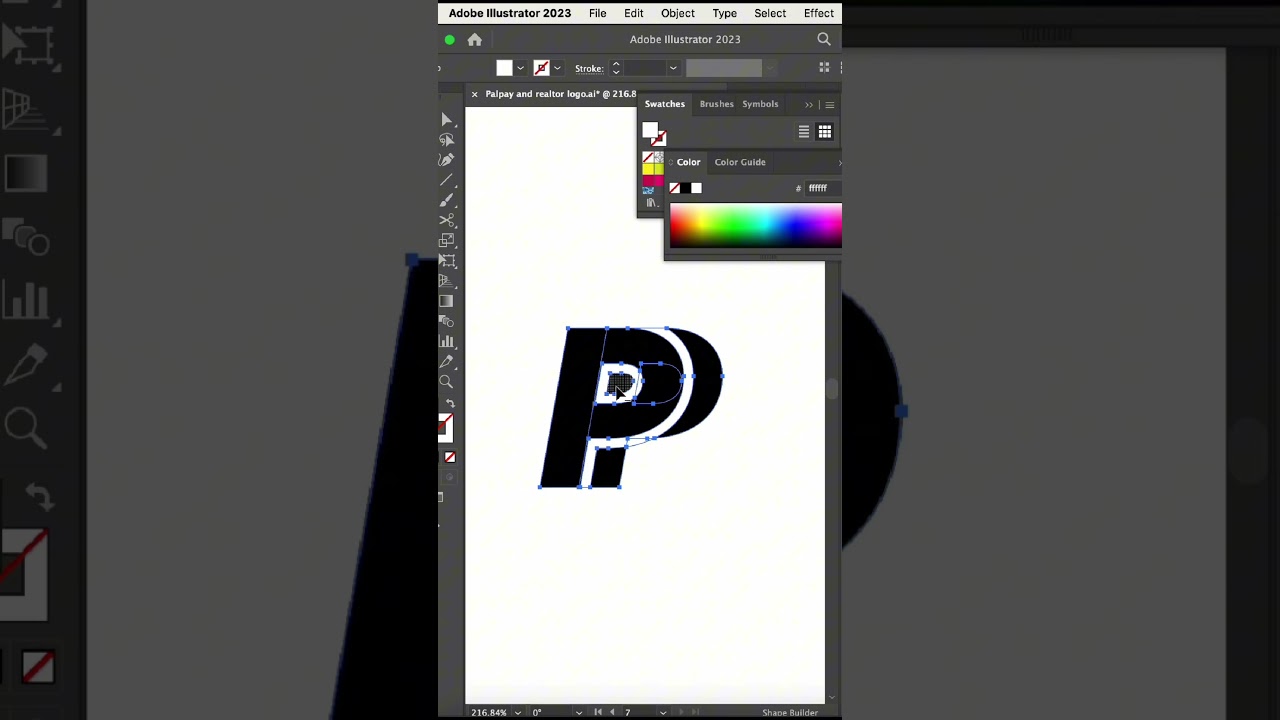This screenshot has height=720, width=1280.
Task: Click the toolbar fill and stroke box
Action: [445, 428]
